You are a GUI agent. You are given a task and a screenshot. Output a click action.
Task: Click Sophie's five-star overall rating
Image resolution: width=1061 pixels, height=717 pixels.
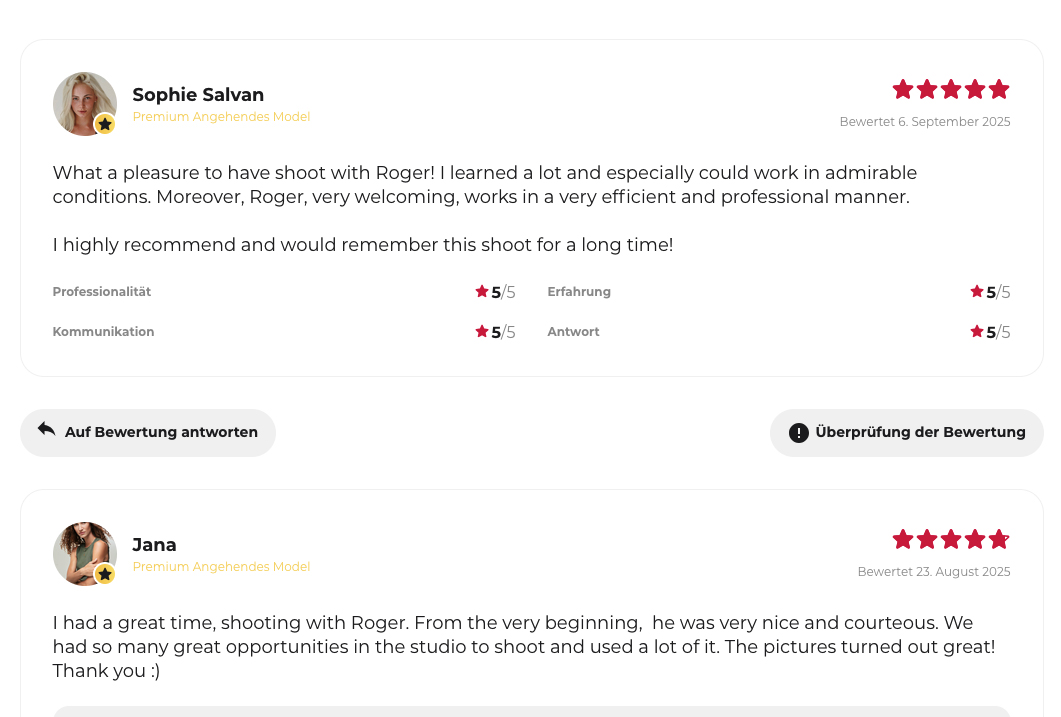pyautogui.click(x=950, y=90)
